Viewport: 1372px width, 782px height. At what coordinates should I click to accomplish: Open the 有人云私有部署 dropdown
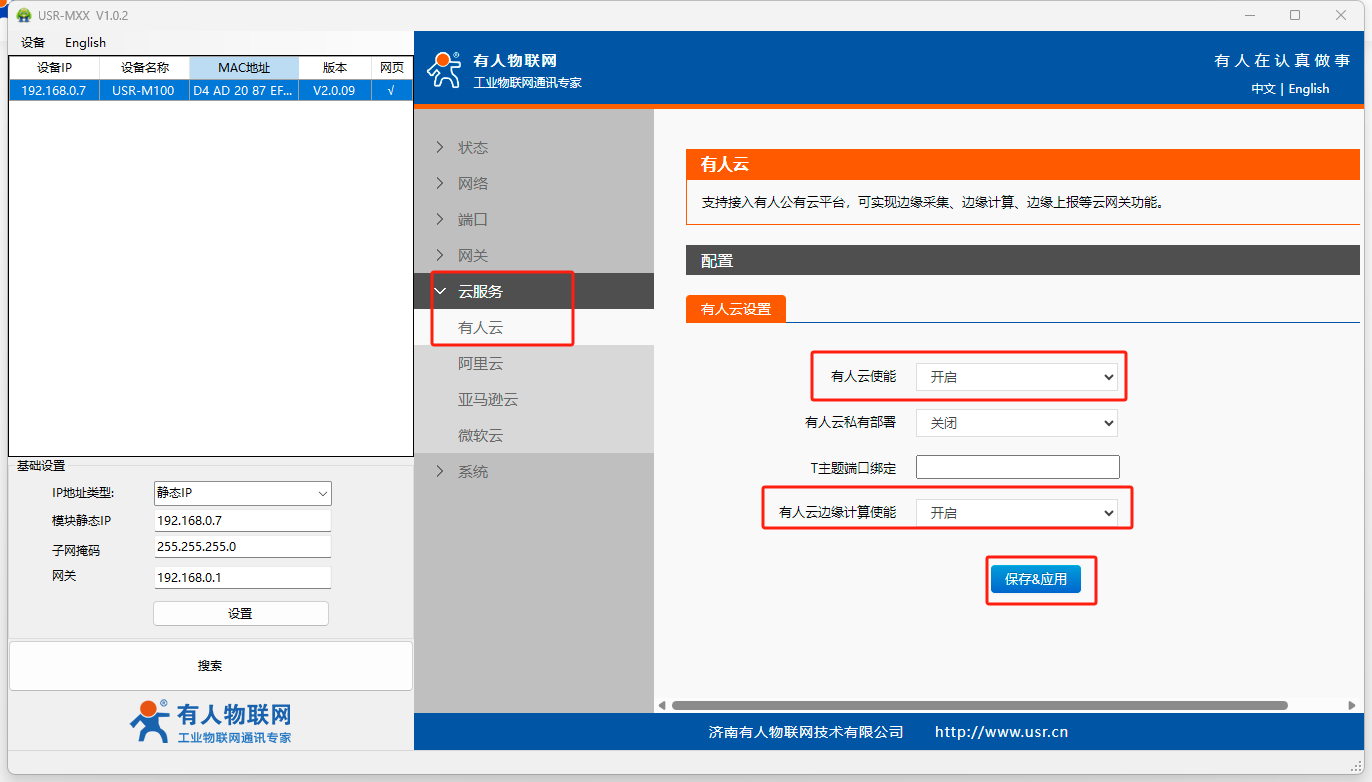click(x=1016, y=423)
